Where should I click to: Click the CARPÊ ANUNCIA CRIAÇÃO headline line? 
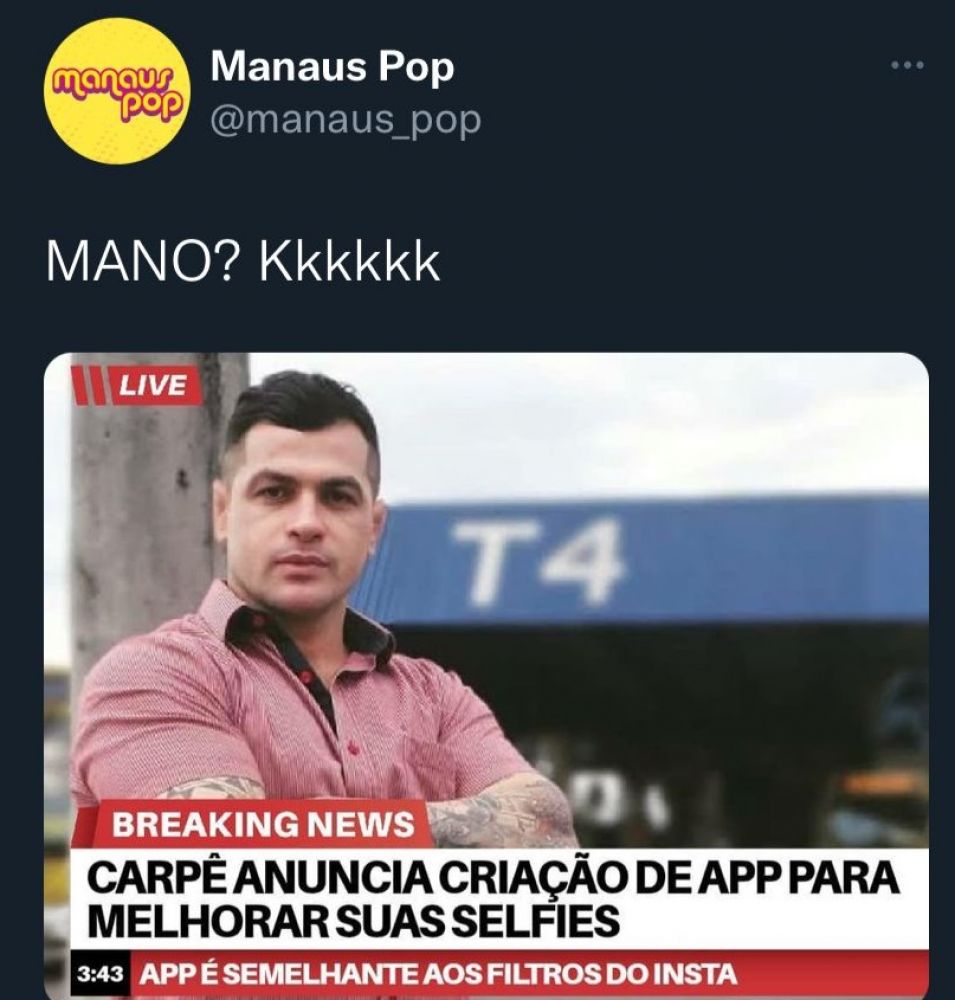[x=492, y=878]
